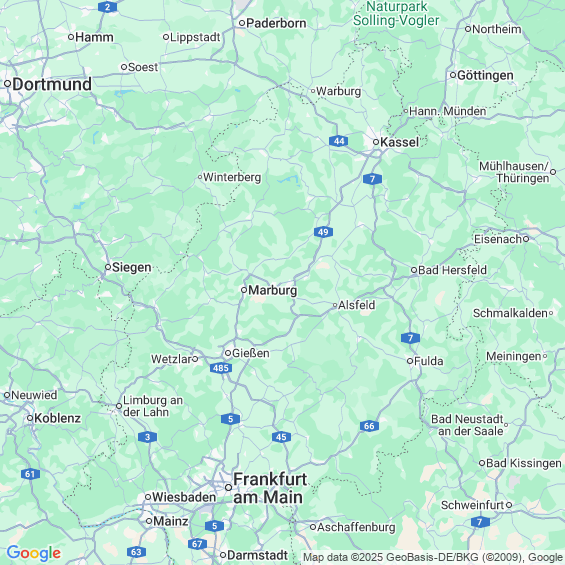
Task: Click the Google logo
Action: coord(34,553)
